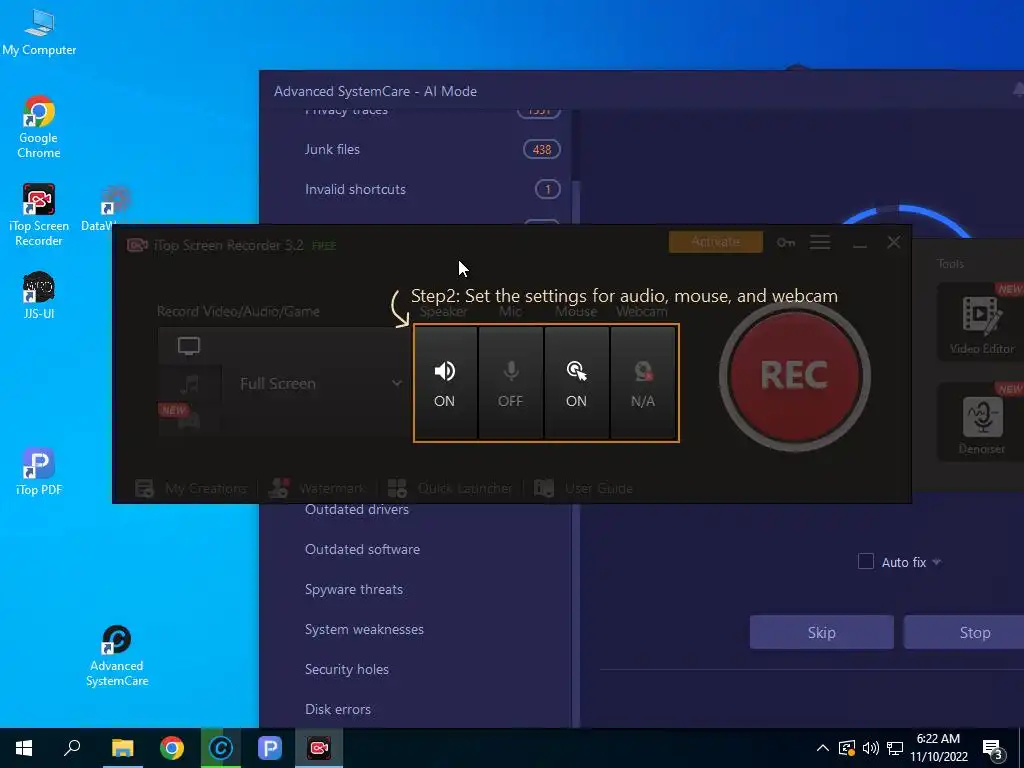The image size is (1024, 768).
Task: Expand the Auto fix dropdown arrow
Action: [x=937, y=562]
